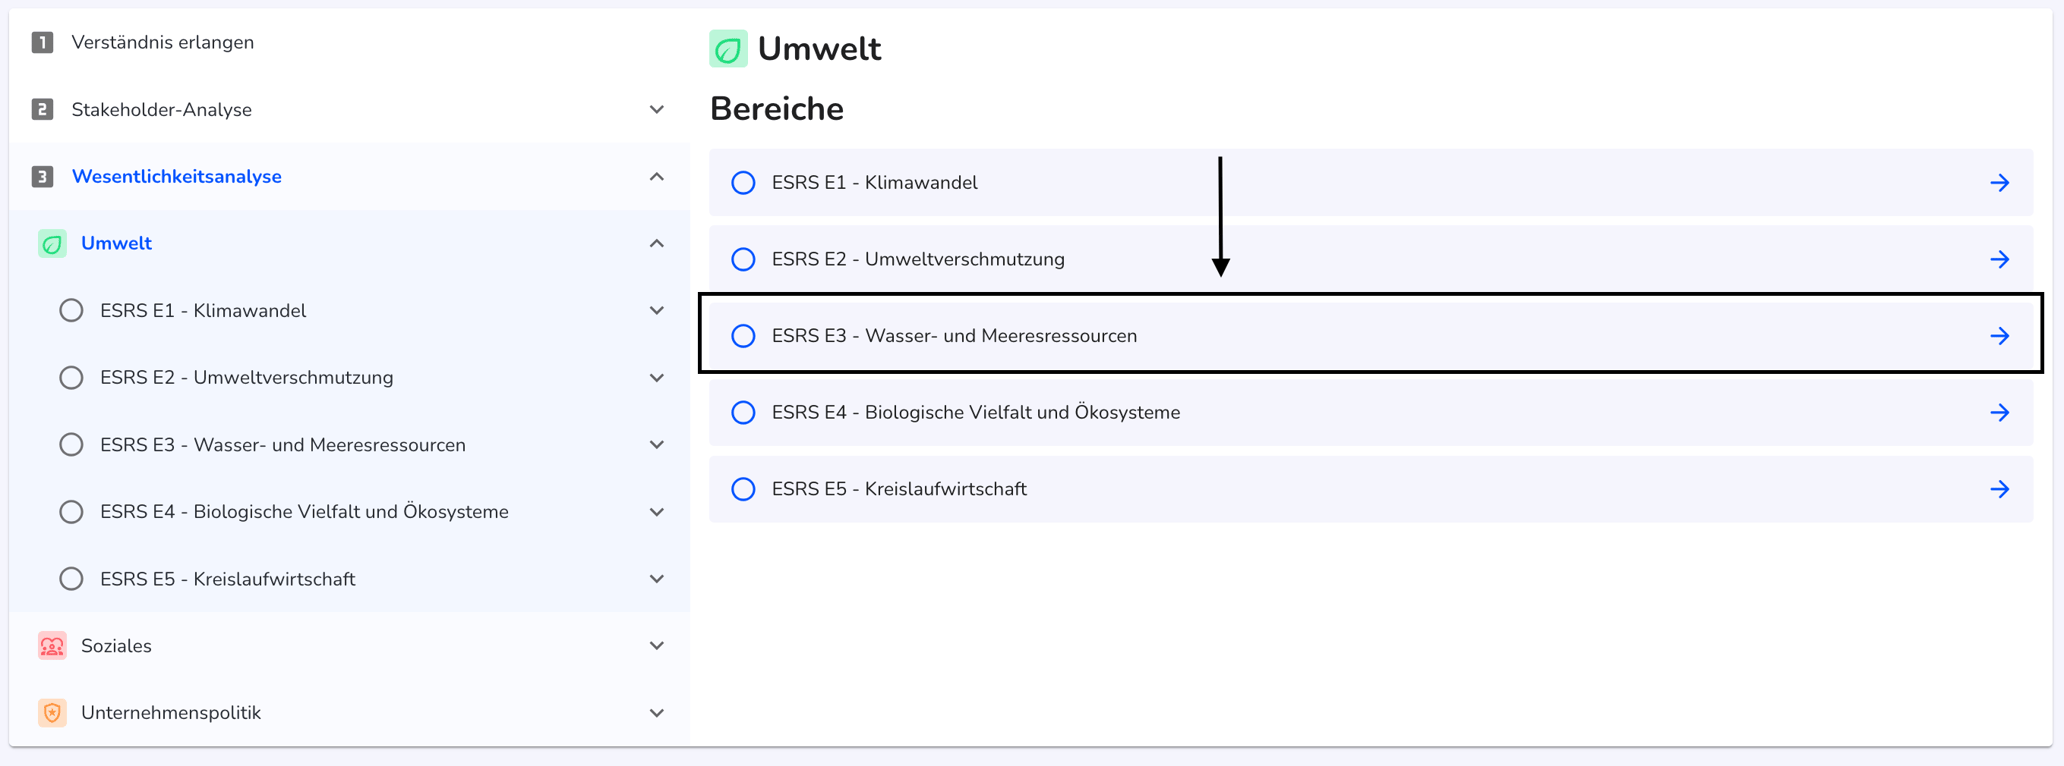The image size is (2064, 766).
Task: Expand the Stakeholder-Analyse section chevron
Action: click(657, 110)
